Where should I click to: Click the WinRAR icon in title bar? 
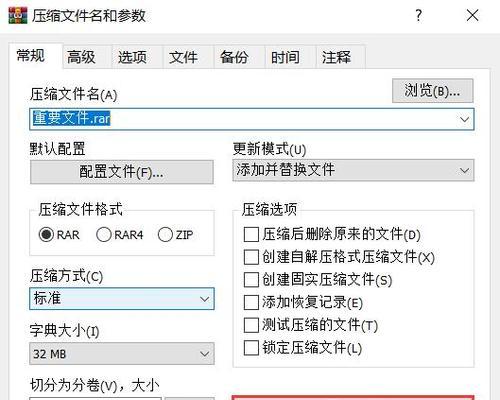(18, 15)
